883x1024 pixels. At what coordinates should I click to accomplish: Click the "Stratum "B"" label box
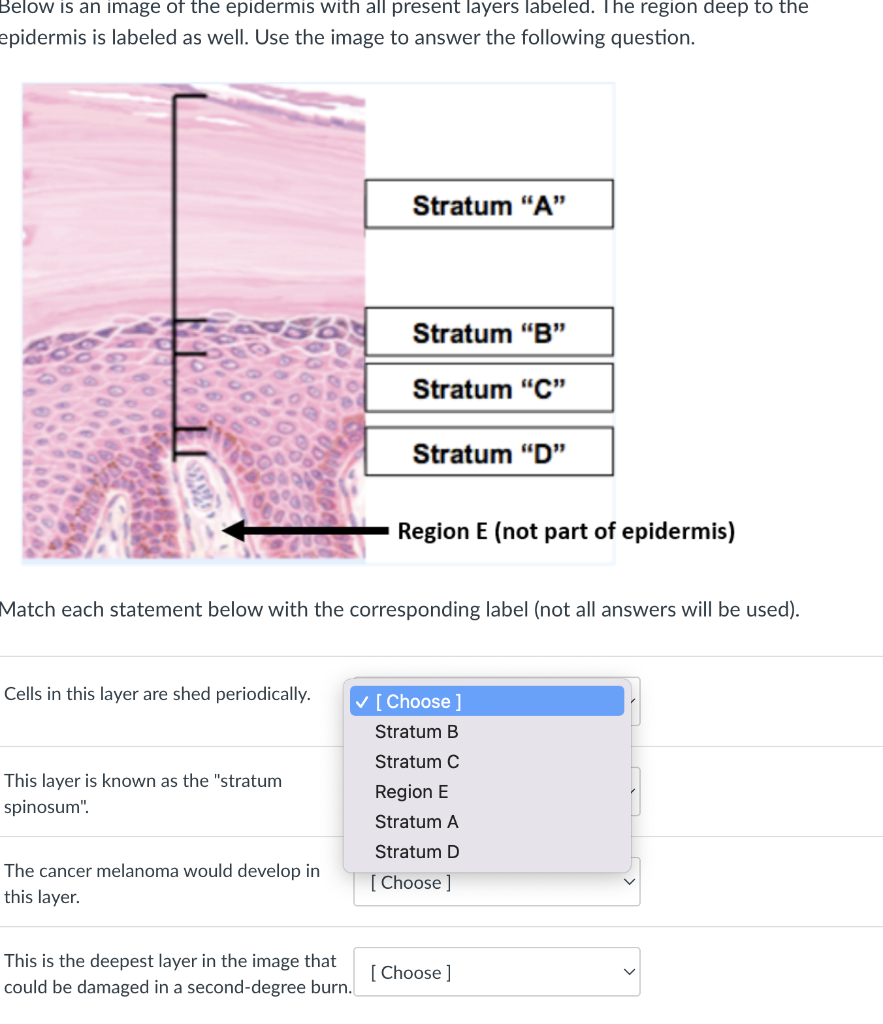click(488, 332)
